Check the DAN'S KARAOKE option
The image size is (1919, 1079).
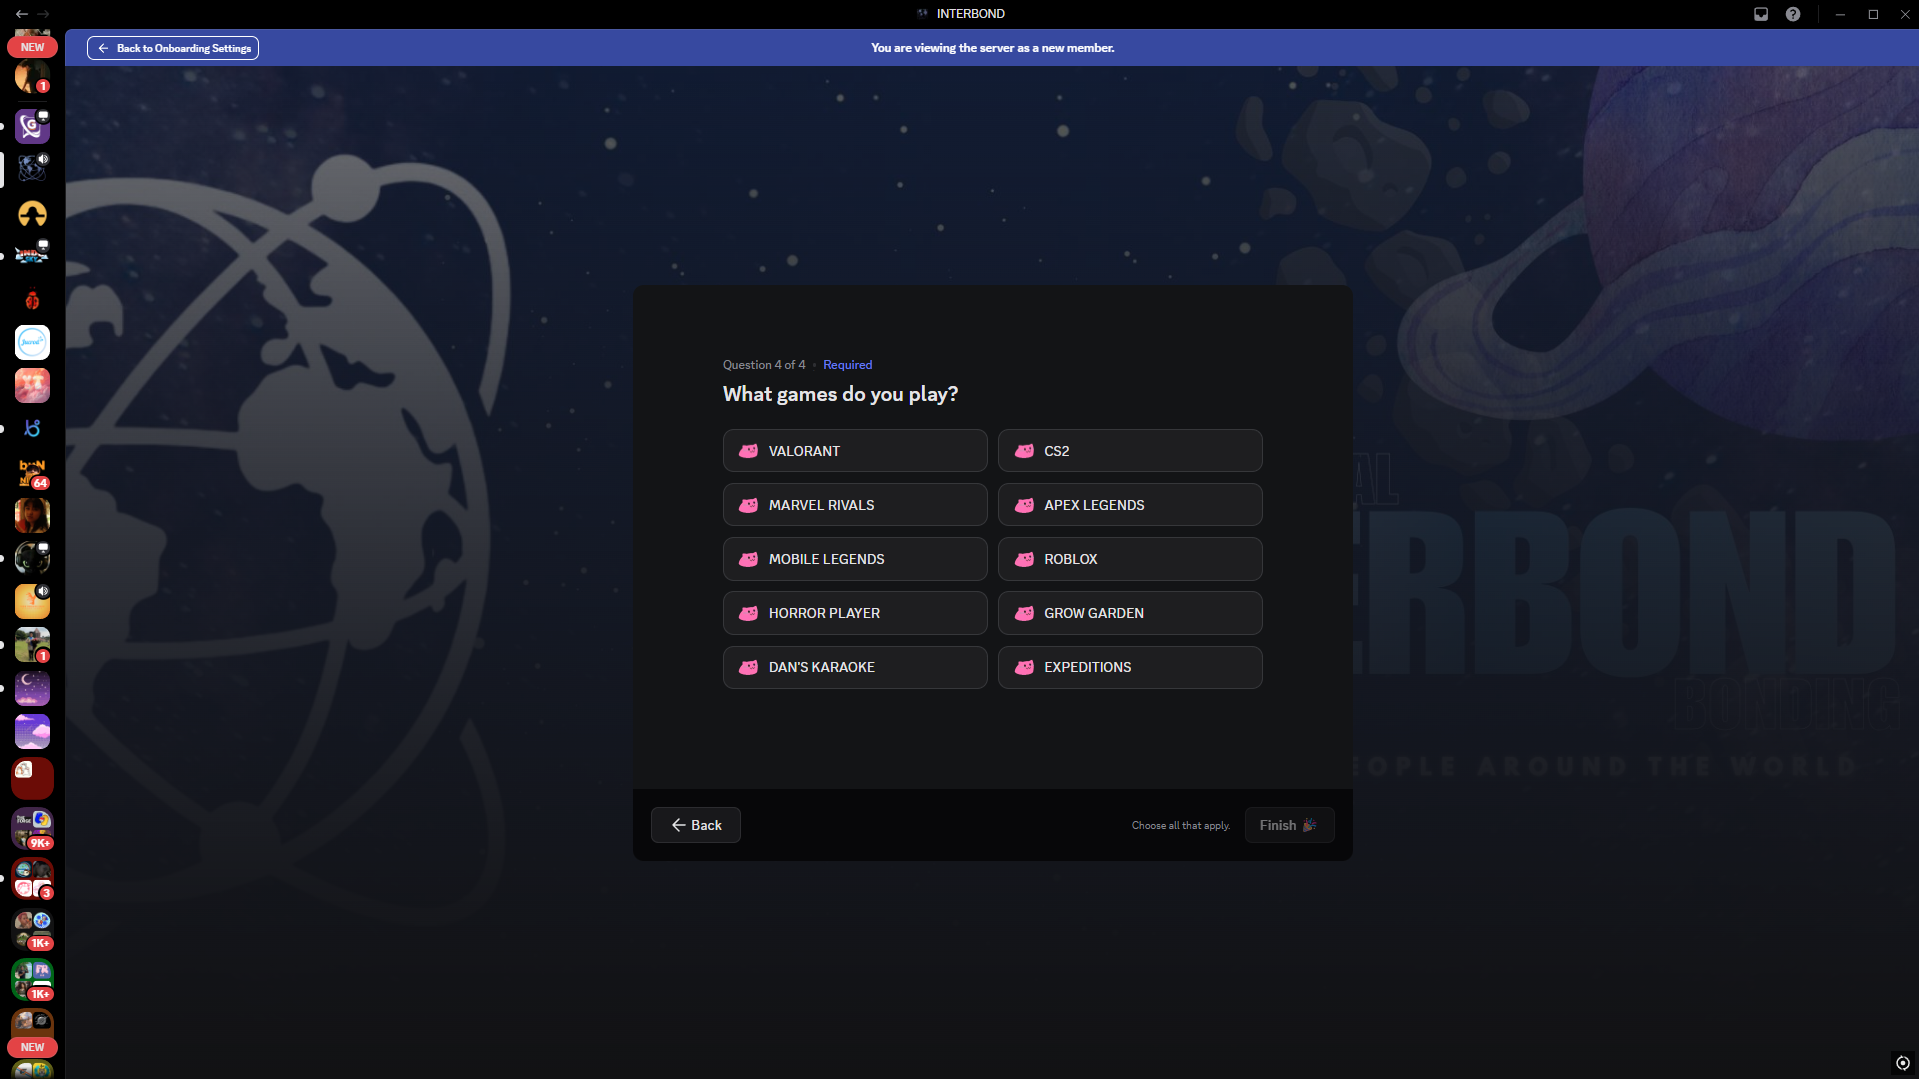pyautogui.click(x=855, y=667)
